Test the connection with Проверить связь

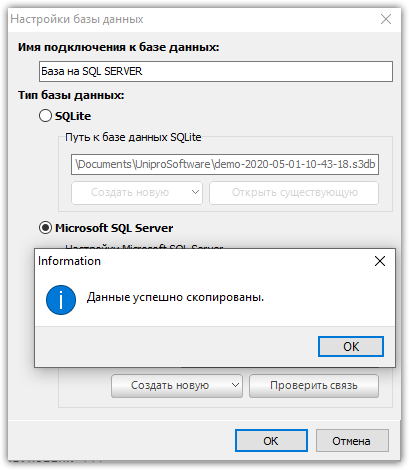(x=314, y=385)
